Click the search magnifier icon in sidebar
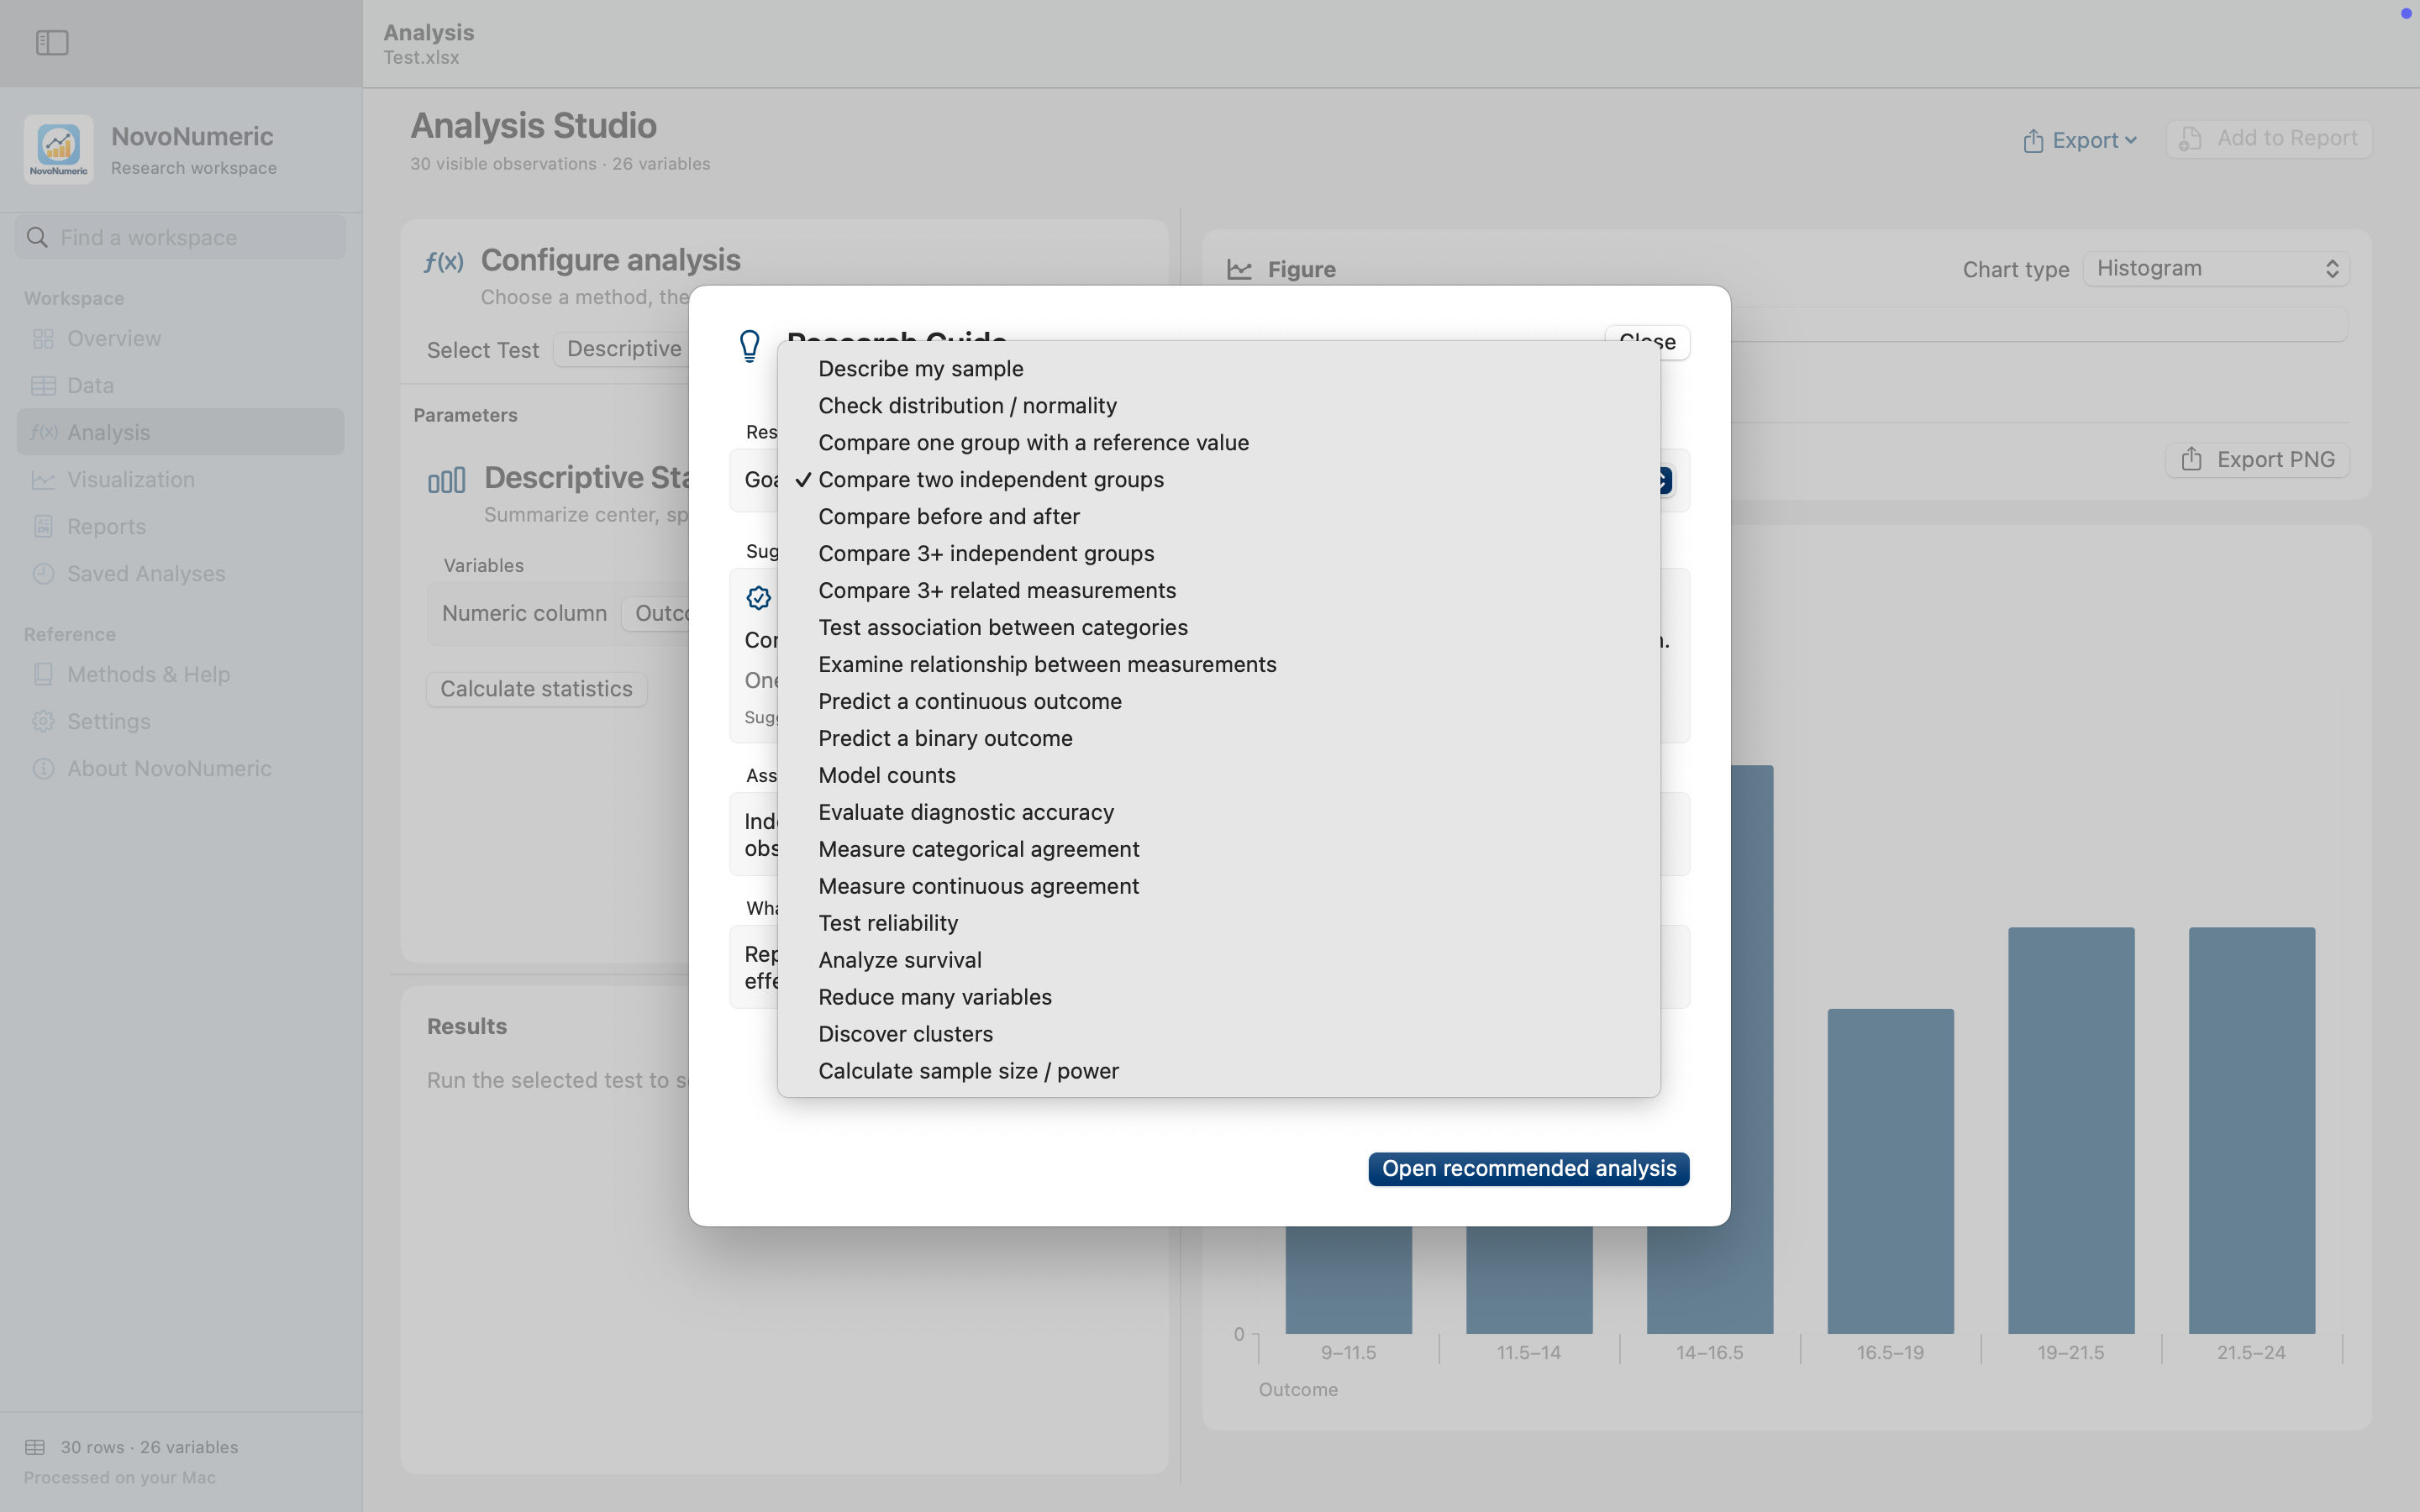 click(x=37, y=237)
